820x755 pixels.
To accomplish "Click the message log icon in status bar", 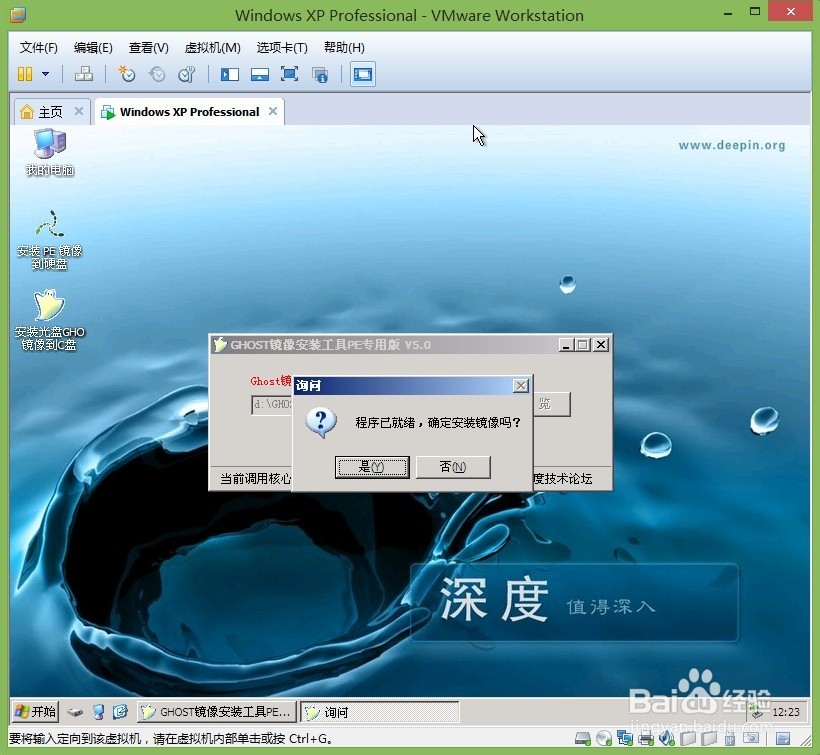I will pos(782,739).
